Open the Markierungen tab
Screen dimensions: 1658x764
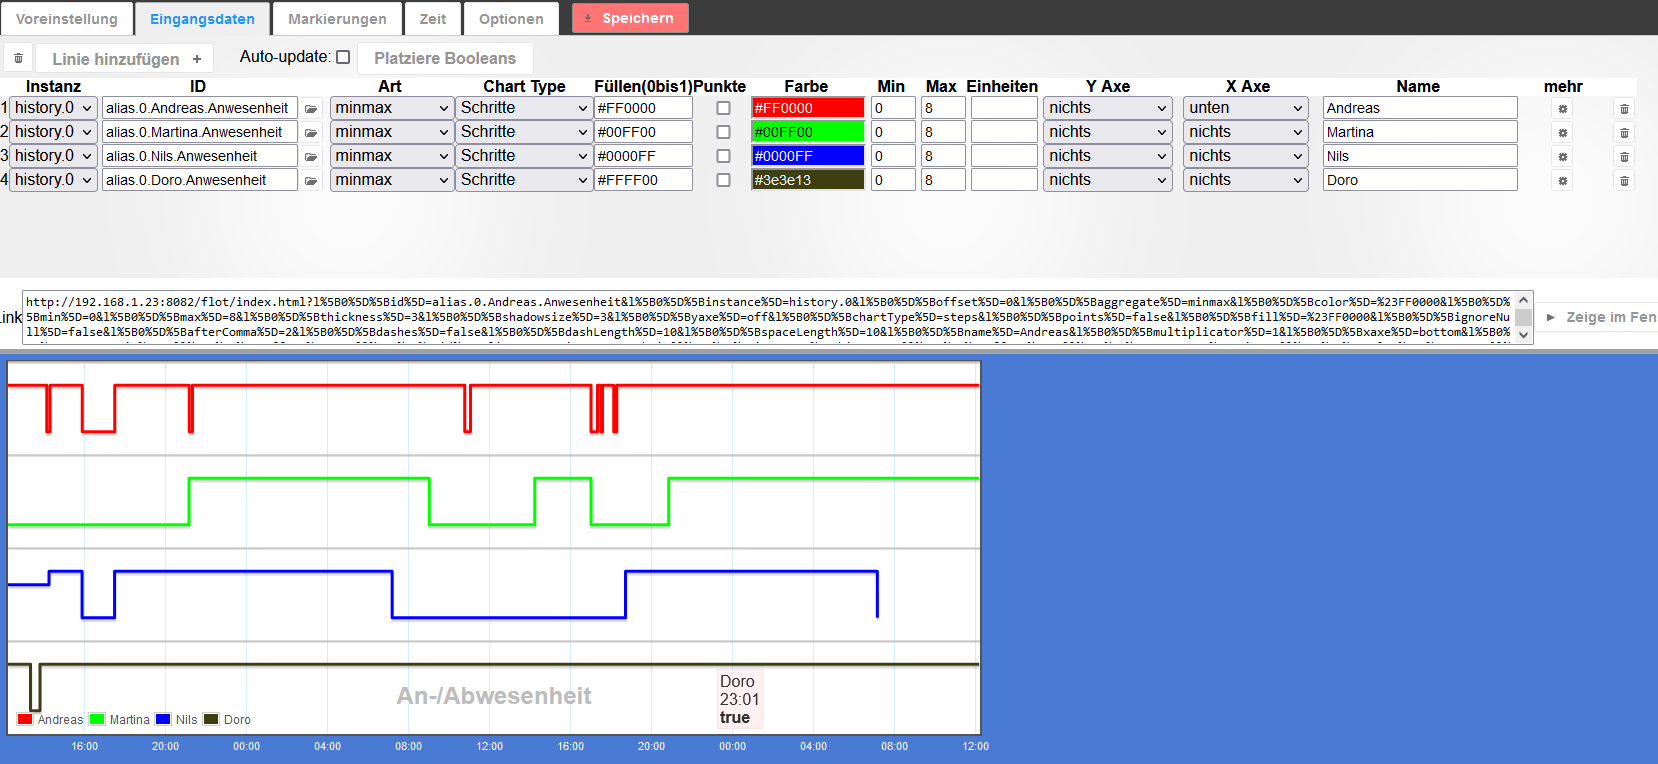[x=337, y=19]
